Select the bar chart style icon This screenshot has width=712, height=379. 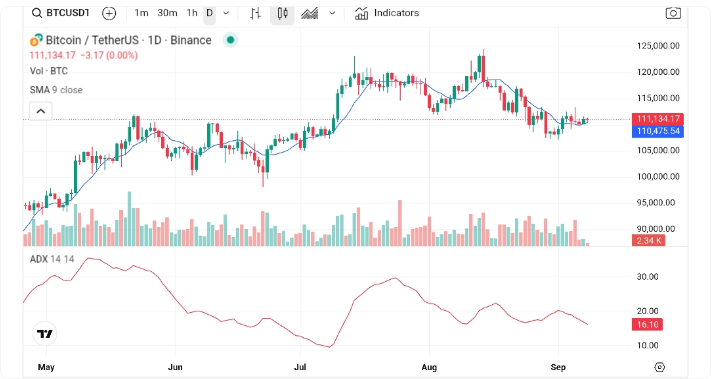(255, 14)
